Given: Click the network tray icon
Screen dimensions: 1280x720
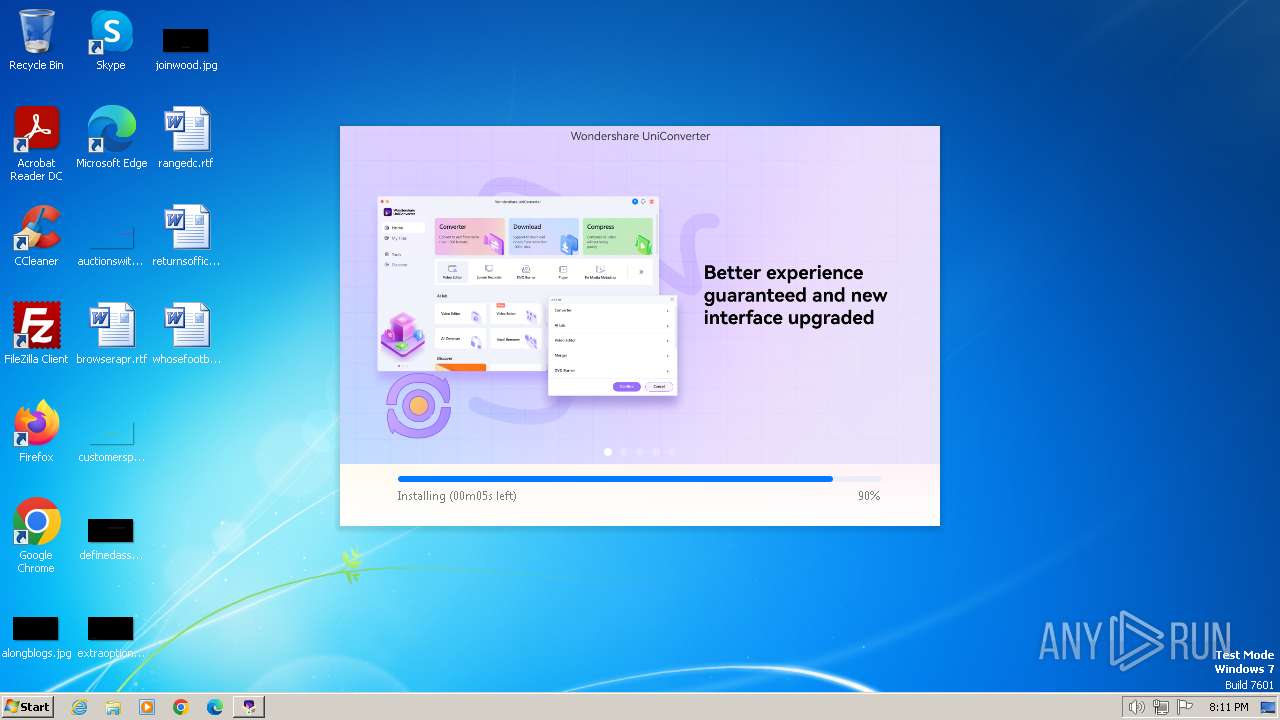Looking at the screenshot, I should [1161, 707].
